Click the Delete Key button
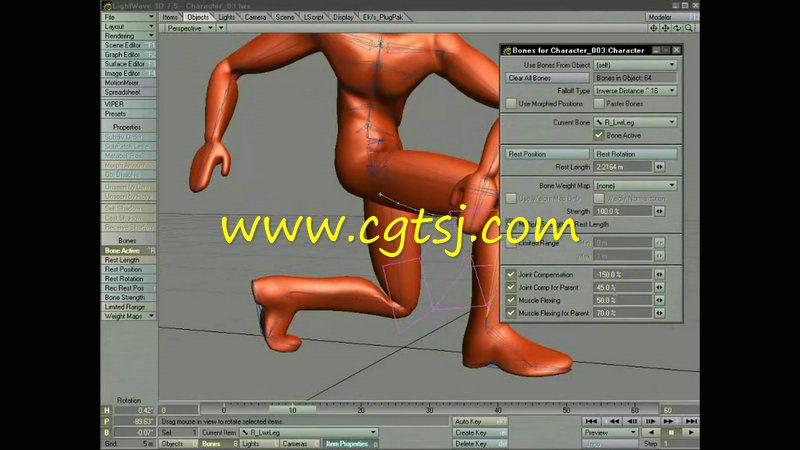The width and height of the screenshot is (800, 450). [480, 444]
